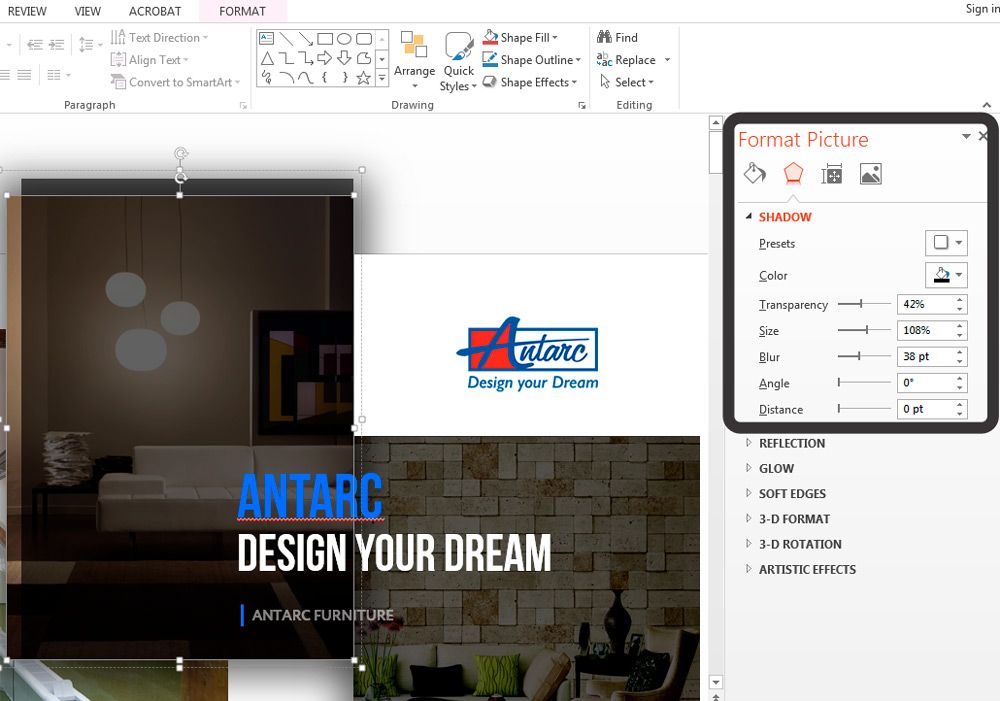
Task: Expand the GLOW section
Action: pos(749,468)
